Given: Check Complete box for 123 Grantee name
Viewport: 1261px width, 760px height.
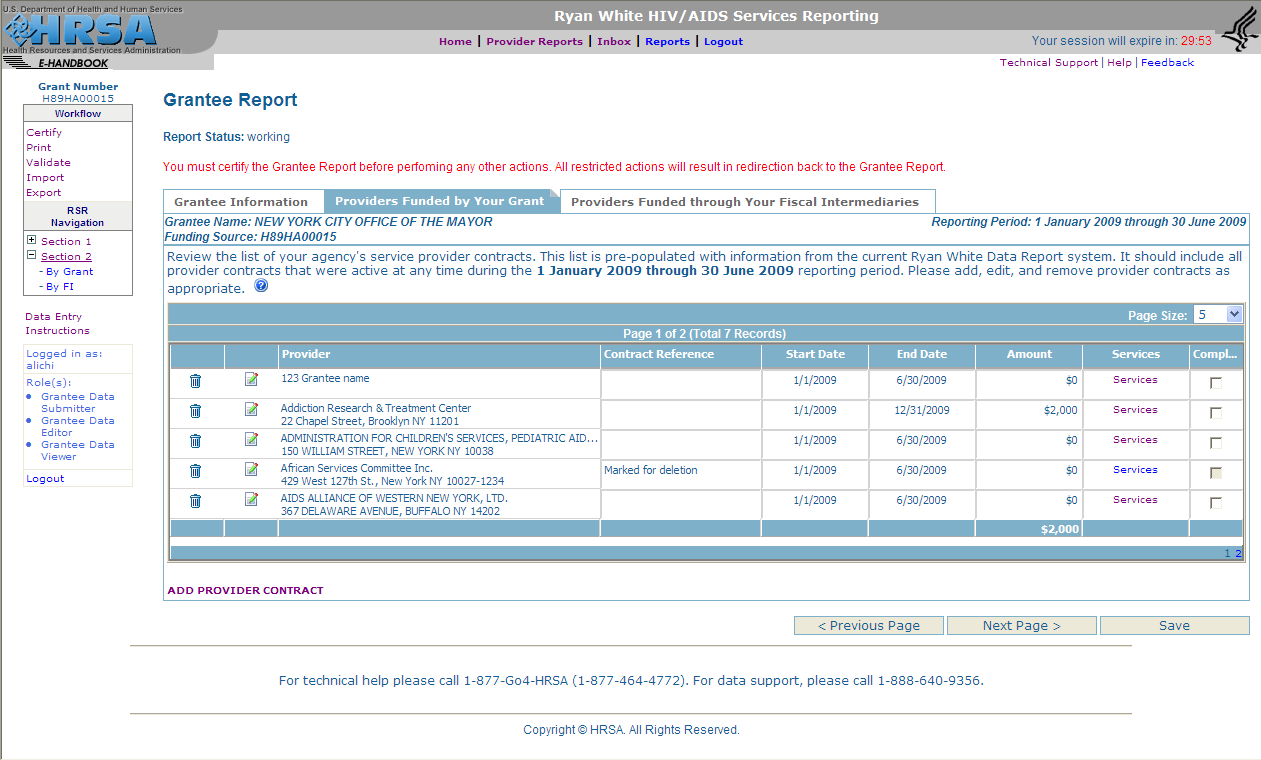Looking at the screenshot, I should pyautogui.click(x=1216, y=383).
